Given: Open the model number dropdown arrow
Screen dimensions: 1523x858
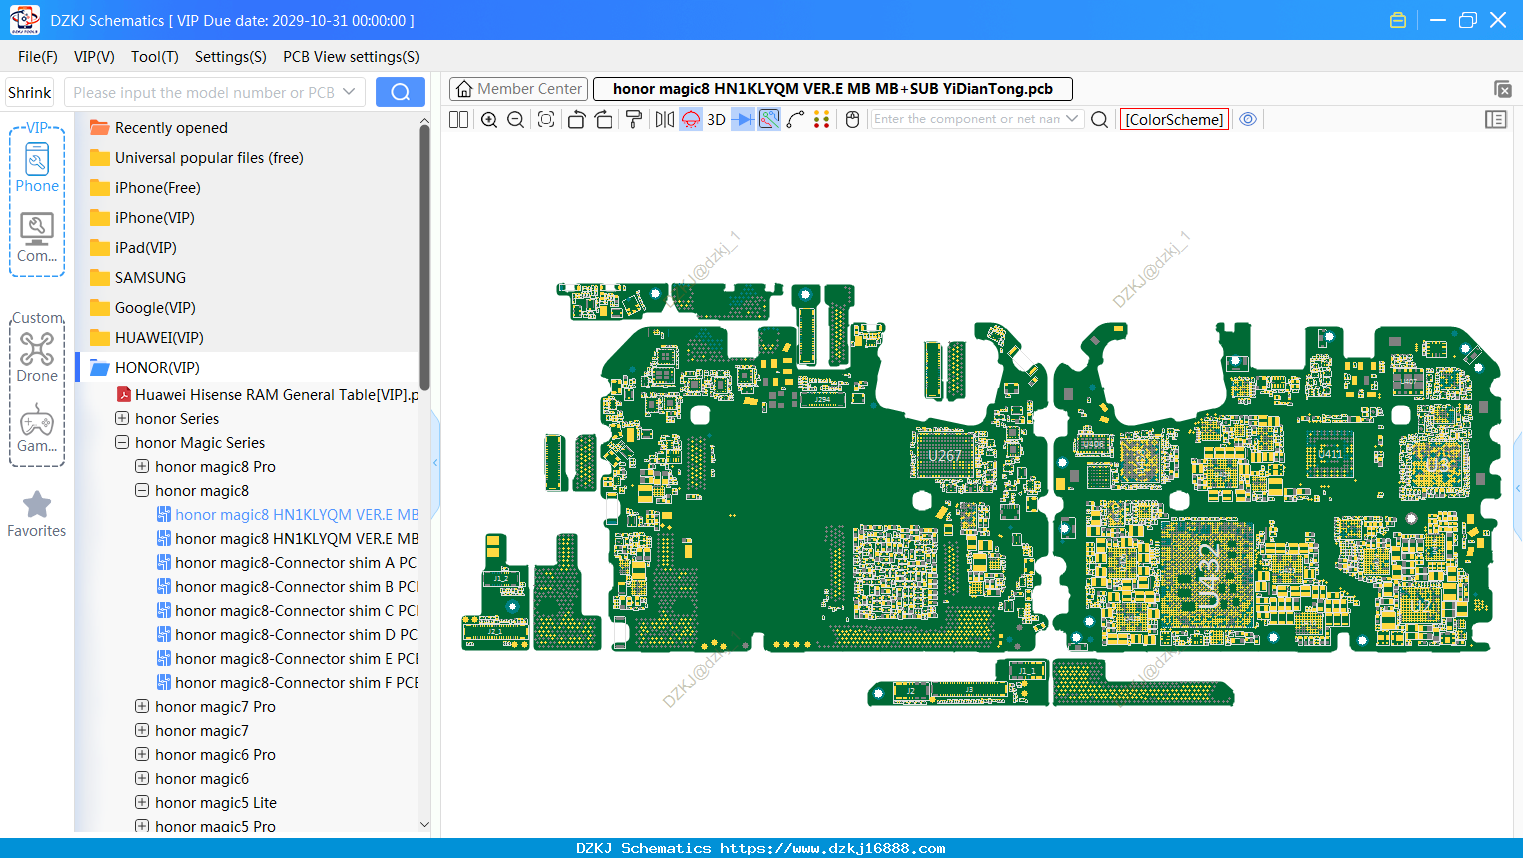Looking at the screenshot, I should pos(349,92).
